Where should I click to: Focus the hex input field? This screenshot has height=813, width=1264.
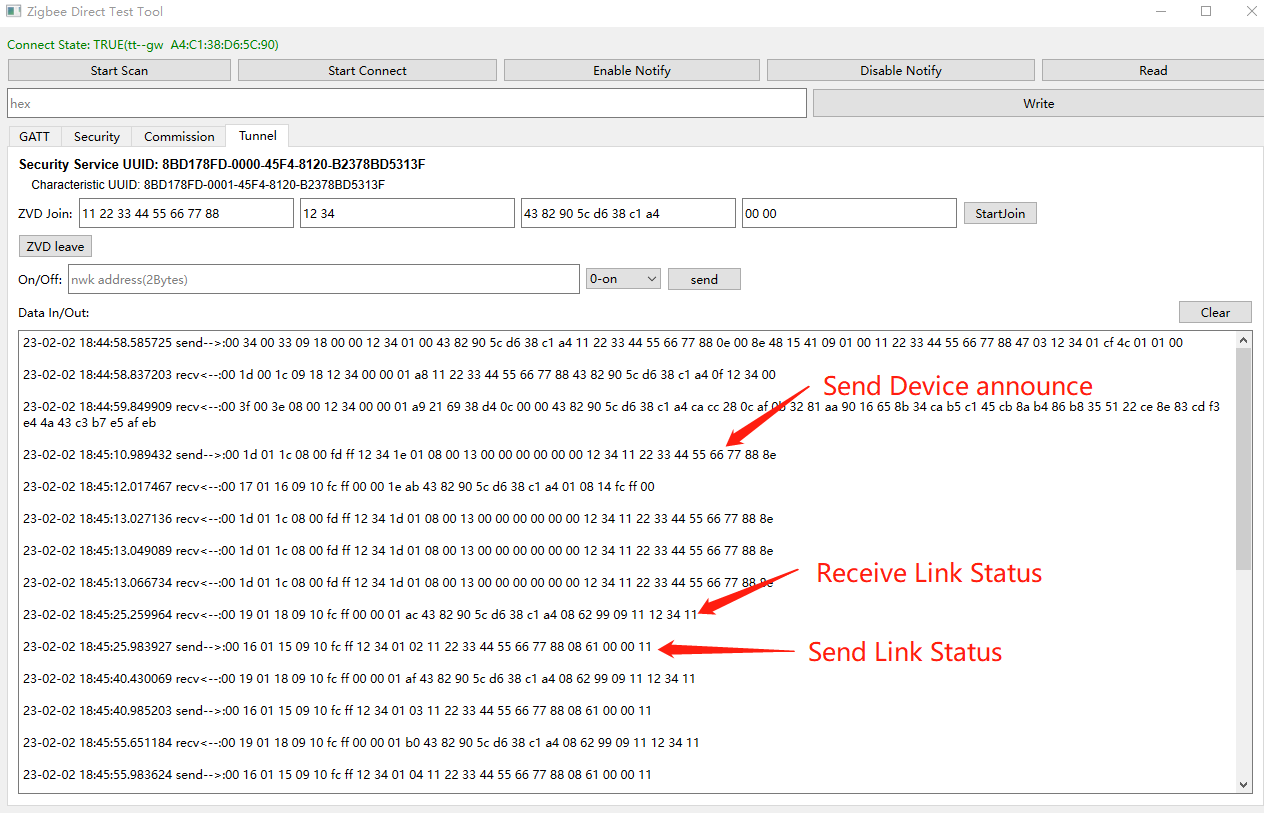click(407, 103)
